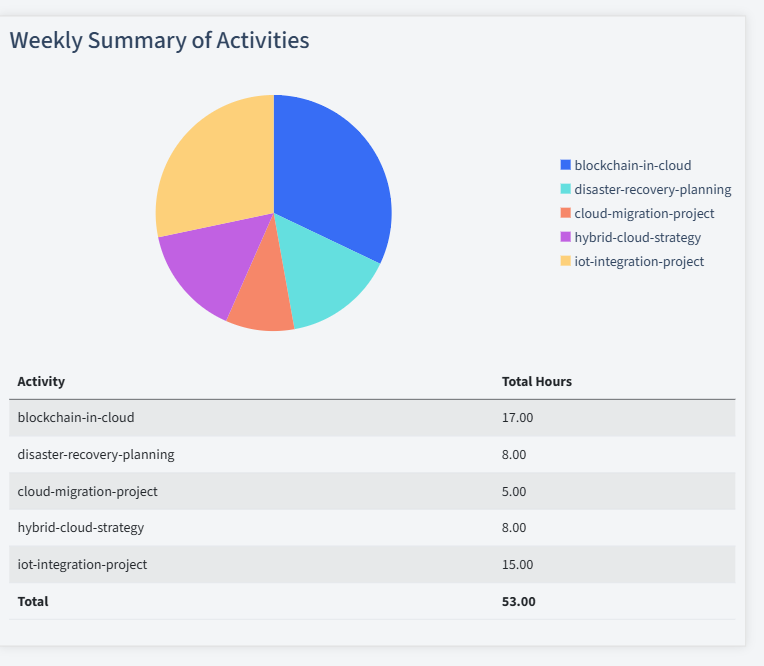764x666 pixels.
Task: Click the Total Hours column header
Action: [536, 381]
